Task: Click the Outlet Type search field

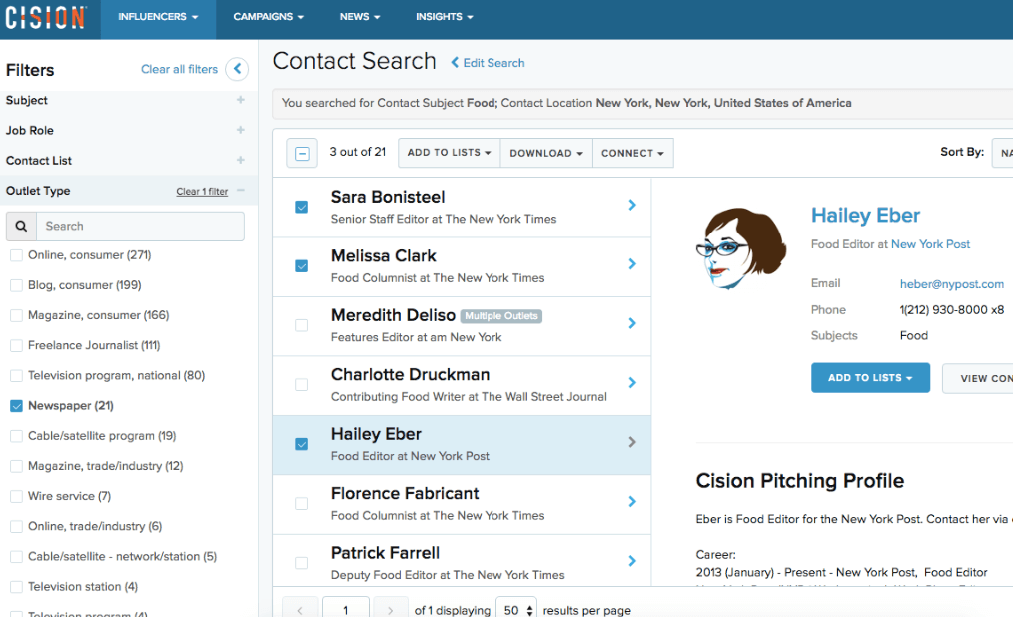Action: [140, 227]
